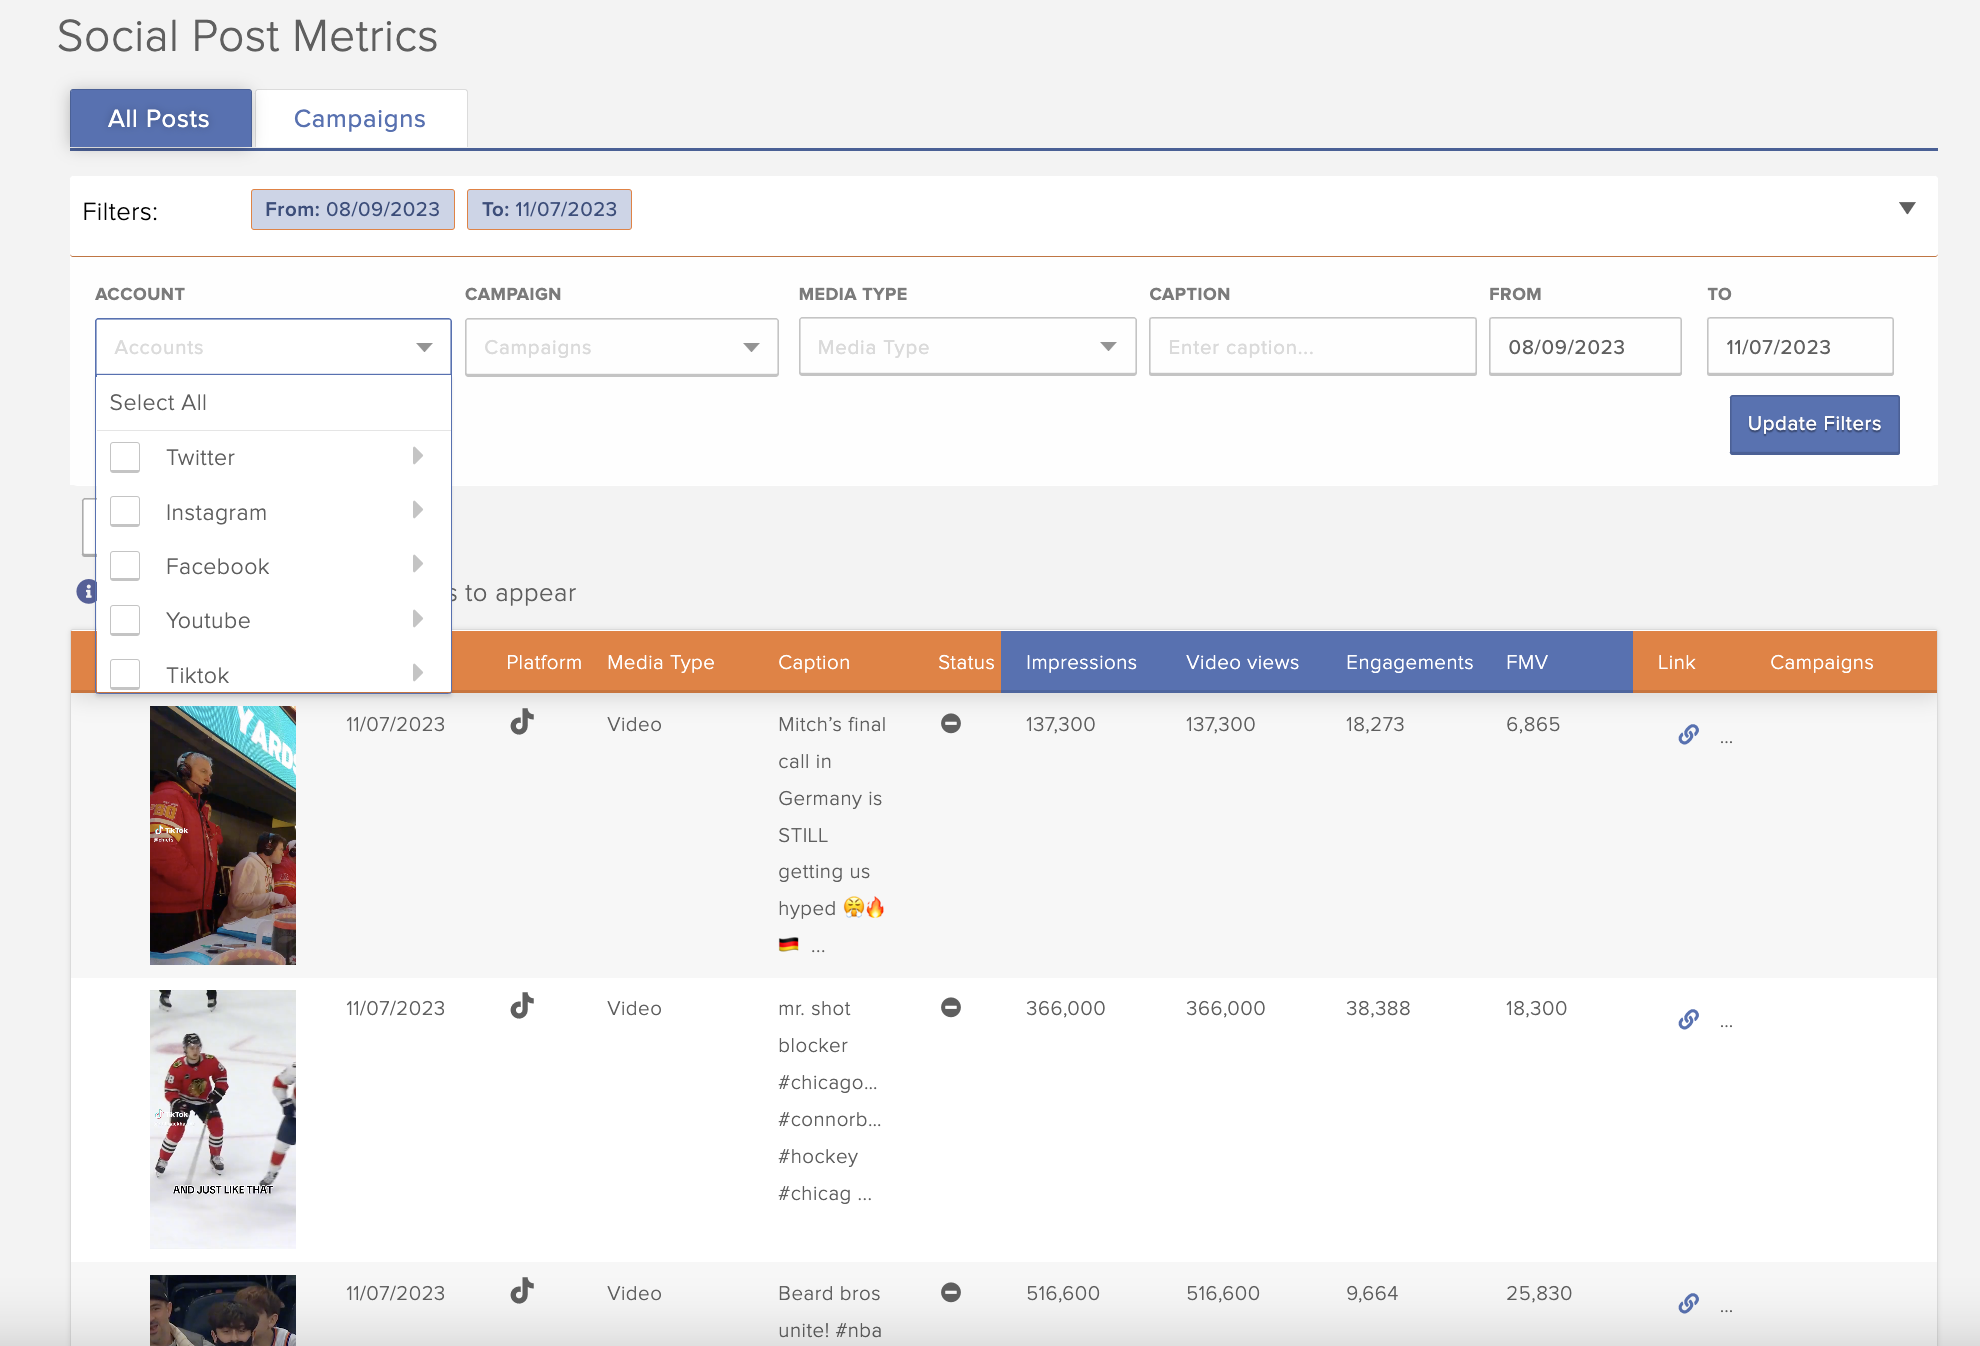Screen dimensions: 1980x1346
Task: Collapse the Filters panel with the triangle
Action: pos(1908,207)
